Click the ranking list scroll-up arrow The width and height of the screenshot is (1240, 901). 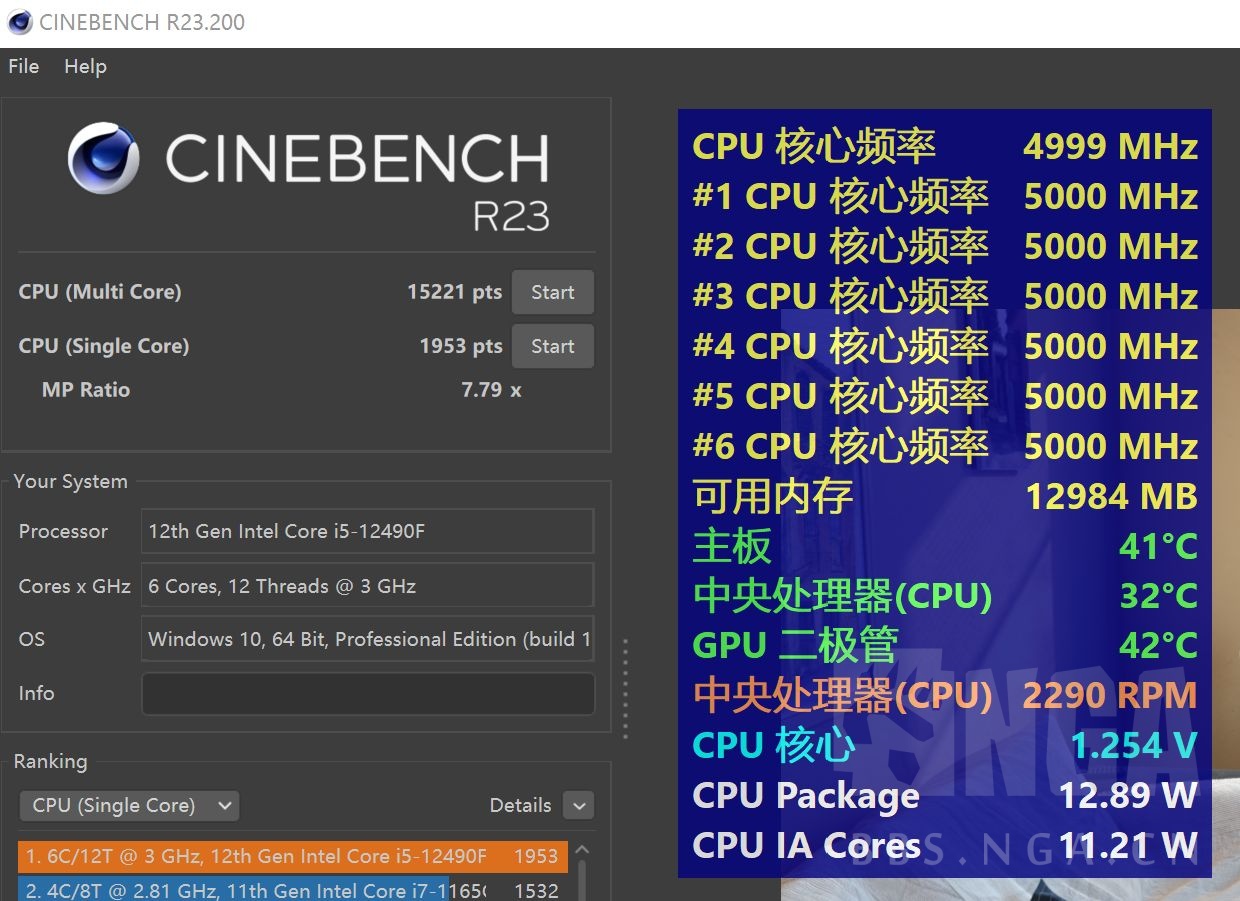point(583,851)
